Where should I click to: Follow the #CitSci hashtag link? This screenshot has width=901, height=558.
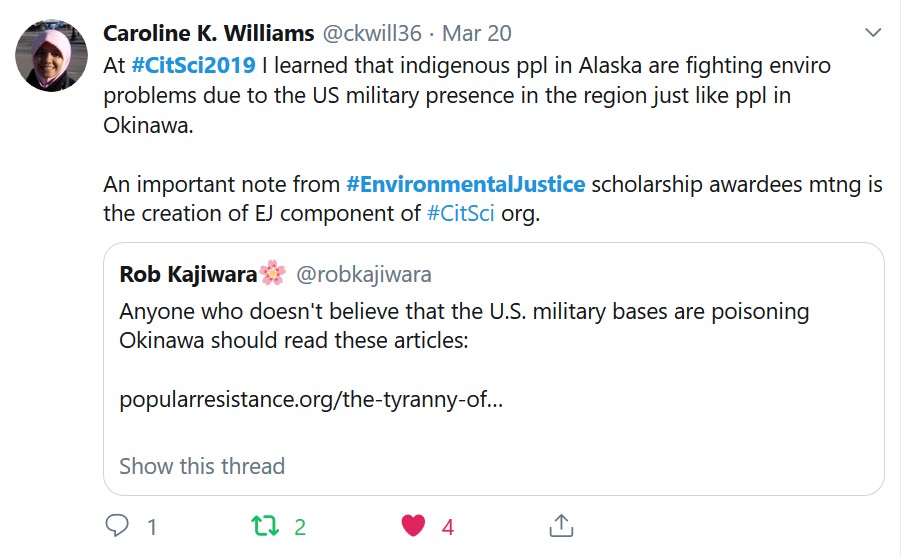coord(462,214)
